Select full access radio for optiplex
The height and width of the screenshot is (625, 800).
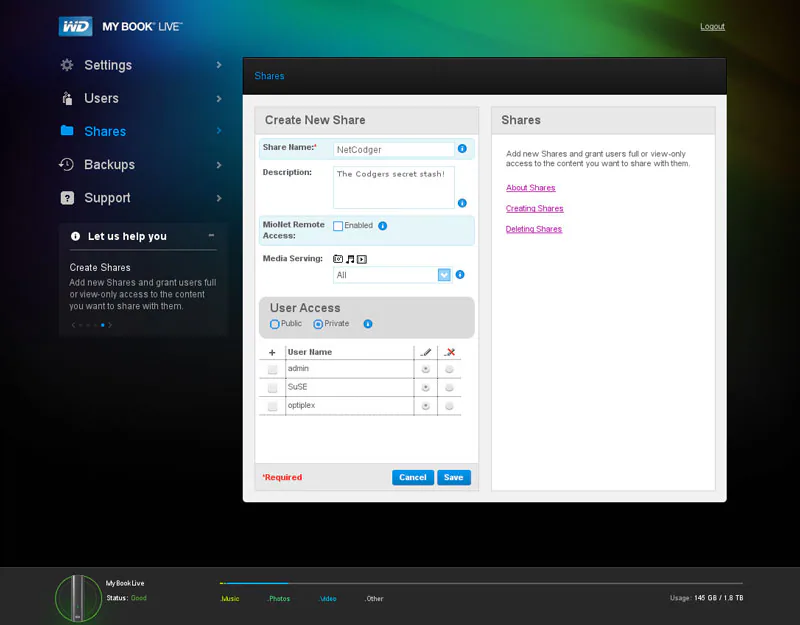pyautogui.click(x=426, y=406)
